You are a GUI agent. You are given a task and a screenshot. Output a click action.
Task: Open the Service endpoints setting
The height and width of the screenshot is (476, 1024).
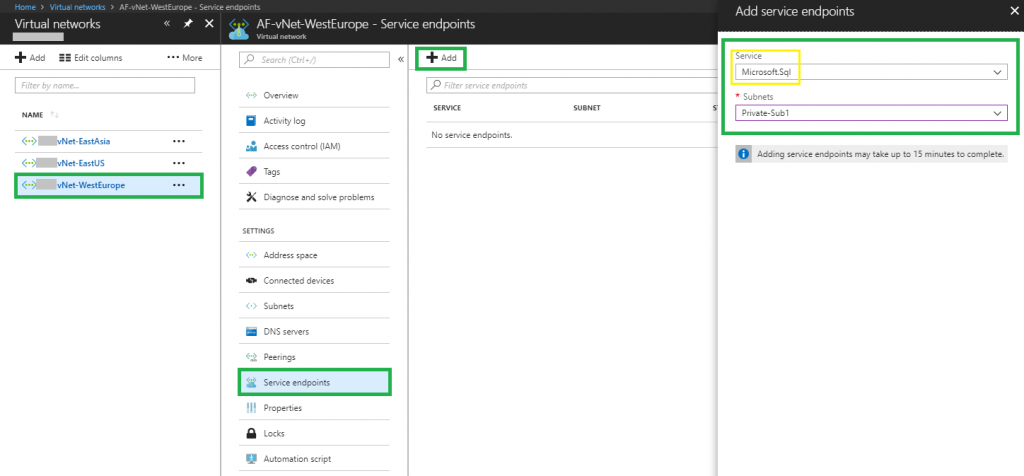(315, 383)
